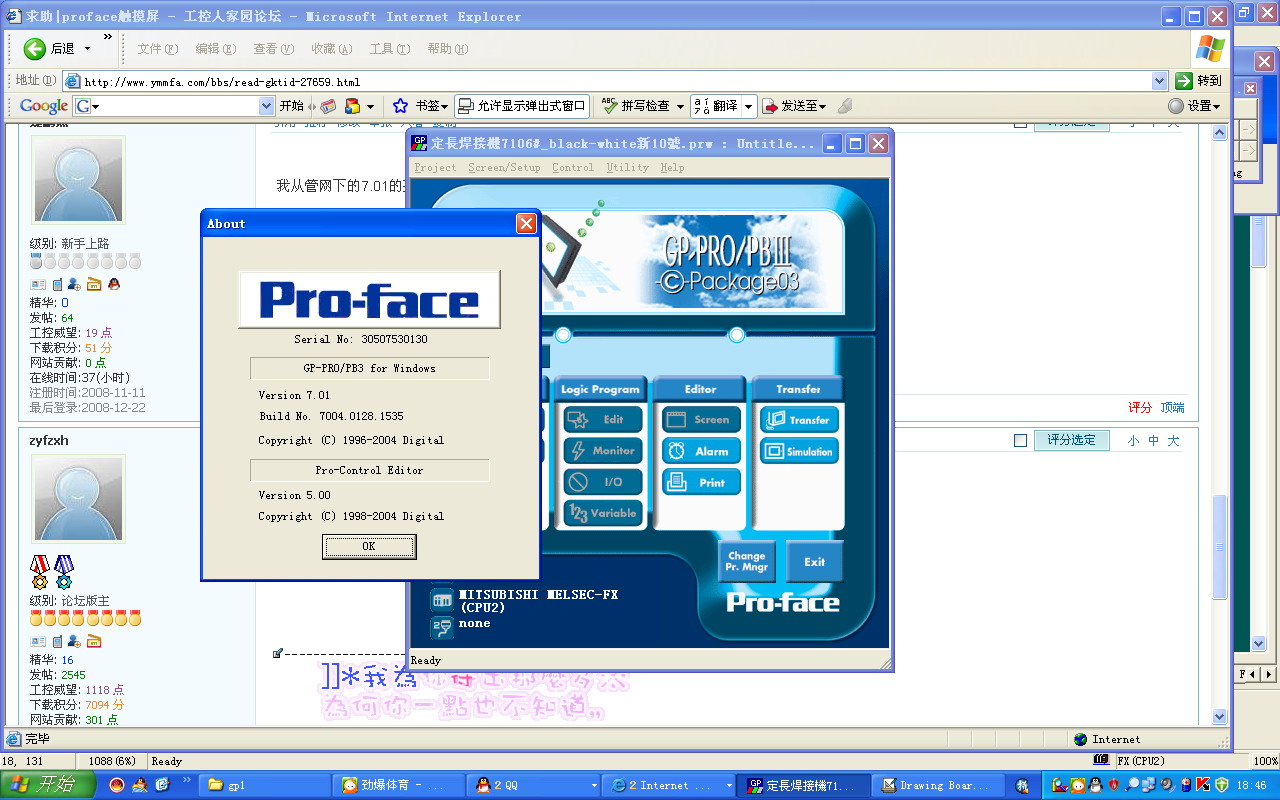
Task: Expand the address bar URL dropdown
Action: tap(1159, 81)
